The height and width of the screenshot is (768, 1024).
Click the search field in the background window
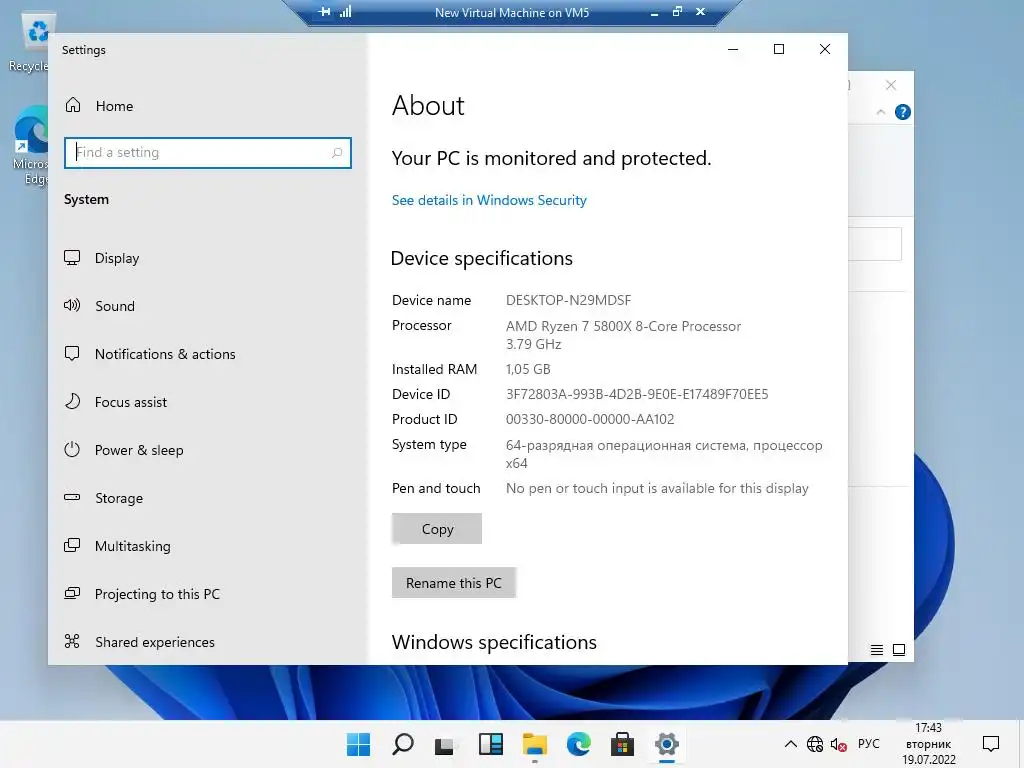(x=875, y=244)
